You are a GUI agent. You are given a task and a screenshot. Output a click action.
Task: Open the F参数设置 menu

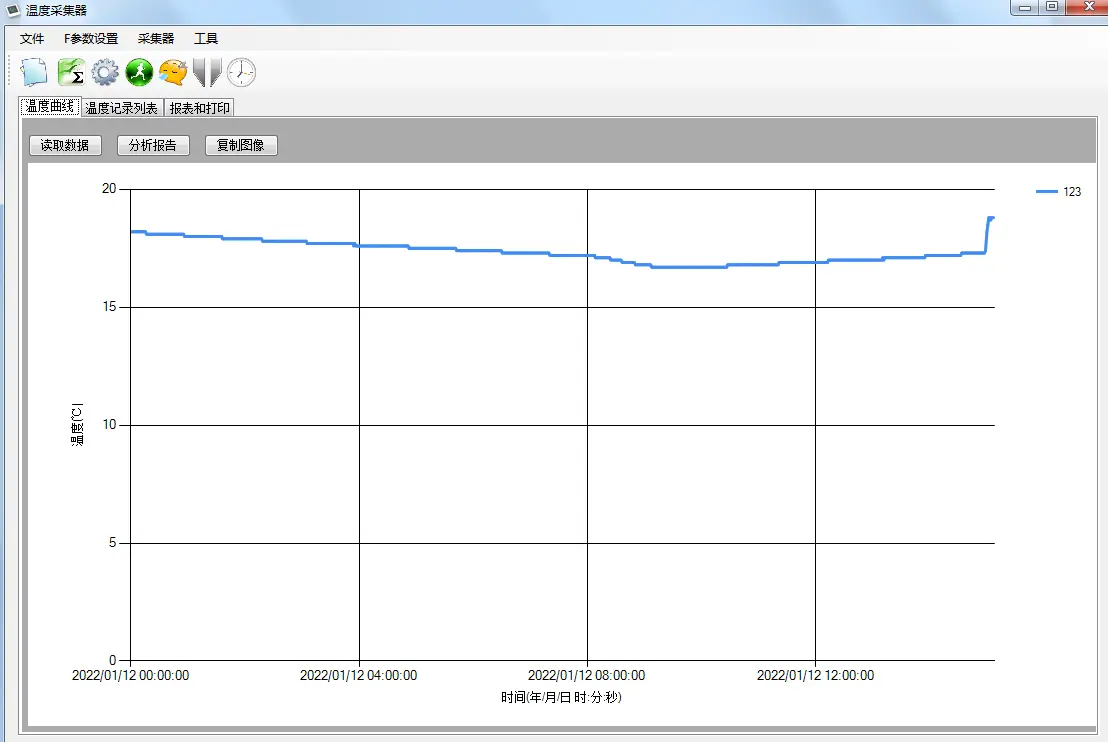click(90, 39)
